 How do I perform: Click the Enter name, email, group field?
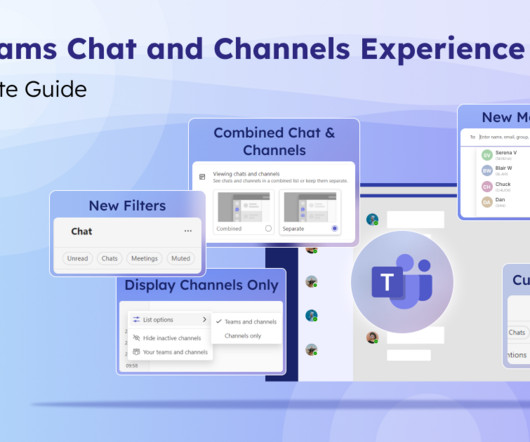point(504,137)
